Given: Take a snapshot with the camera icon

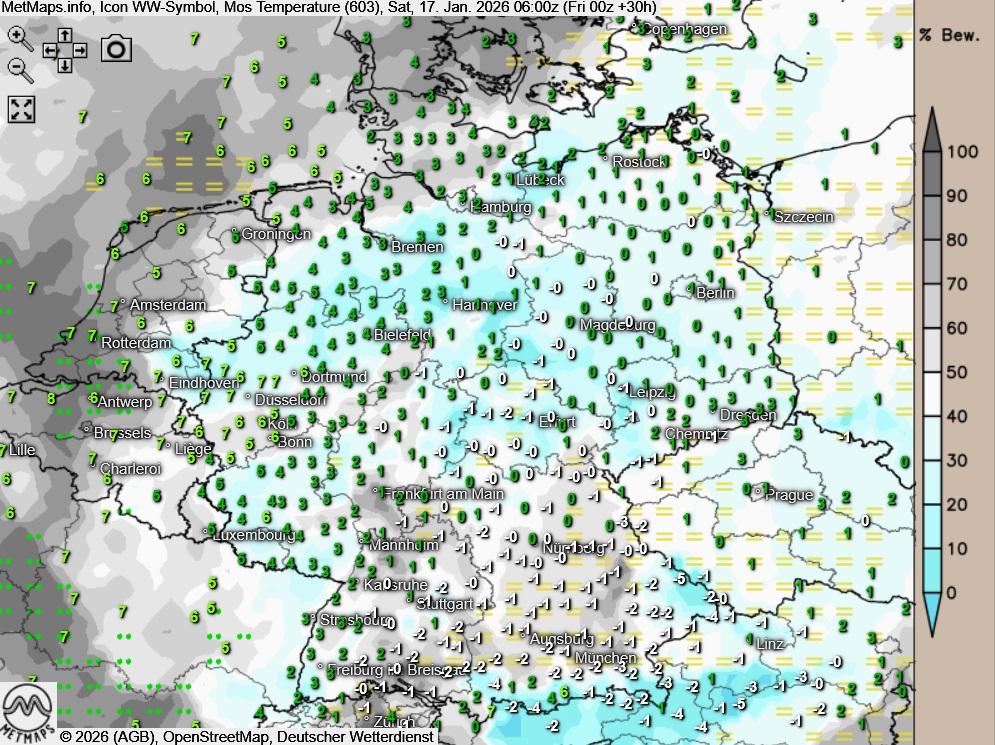Looking at the screenshot, I should [x=116, y=49].
